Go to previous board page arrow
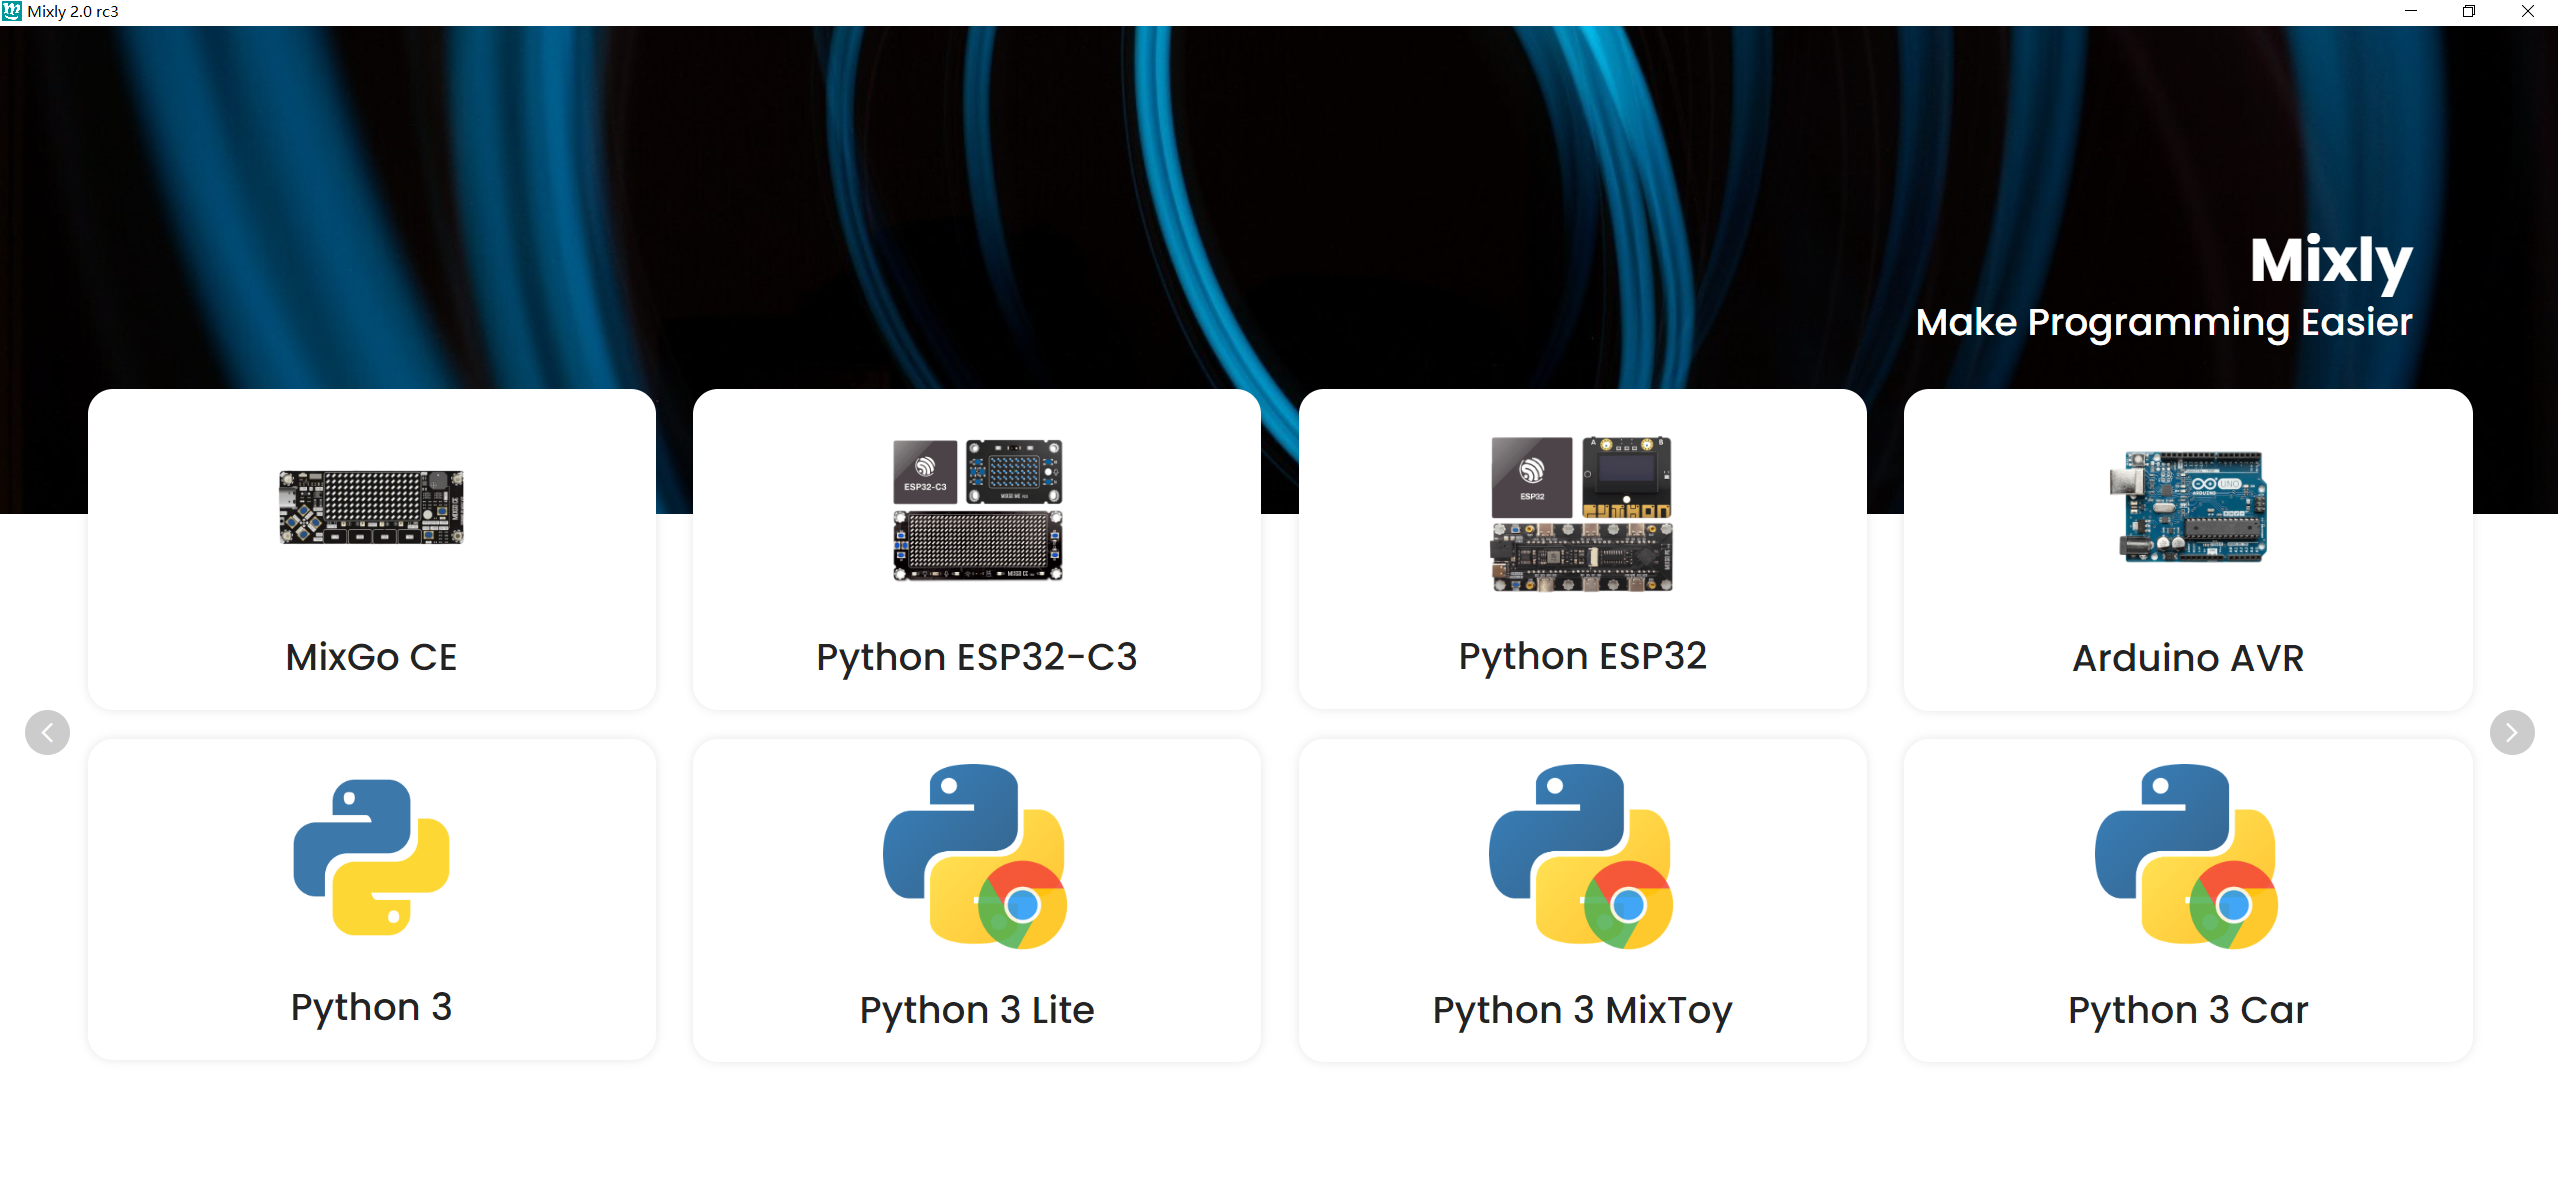 coord(47,733)
